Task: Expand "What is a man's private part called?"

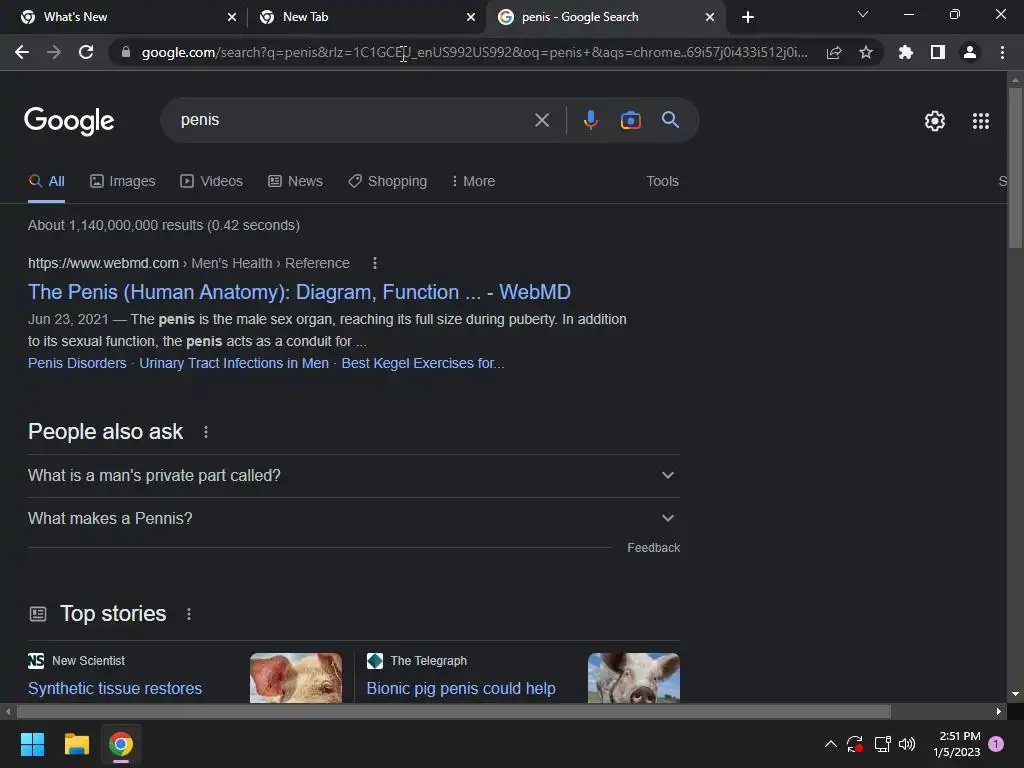Action: [x=353, y=475]
